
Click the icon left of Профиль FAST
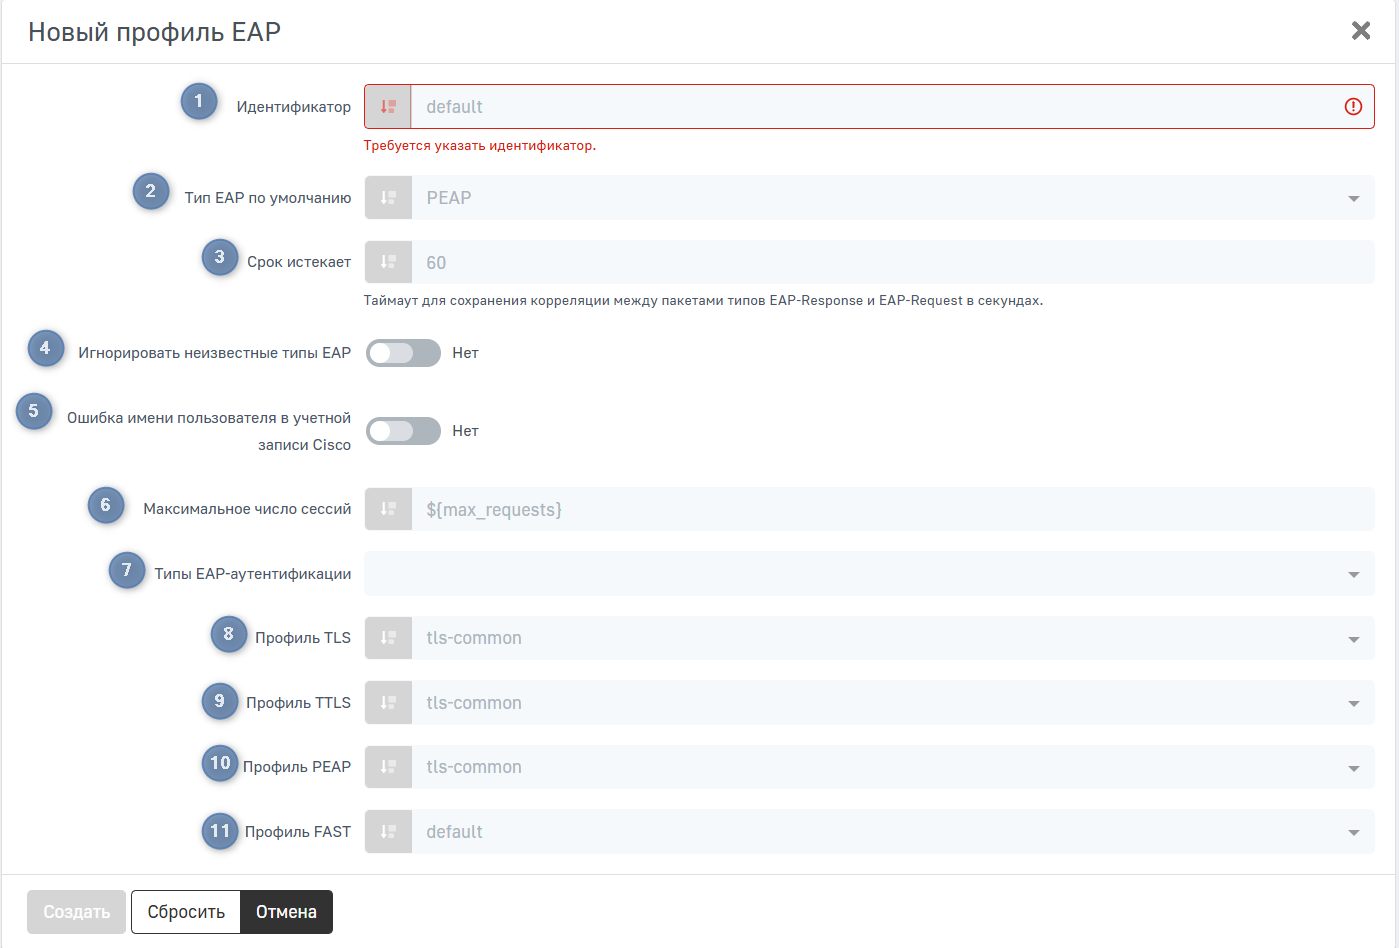(388, 832)
